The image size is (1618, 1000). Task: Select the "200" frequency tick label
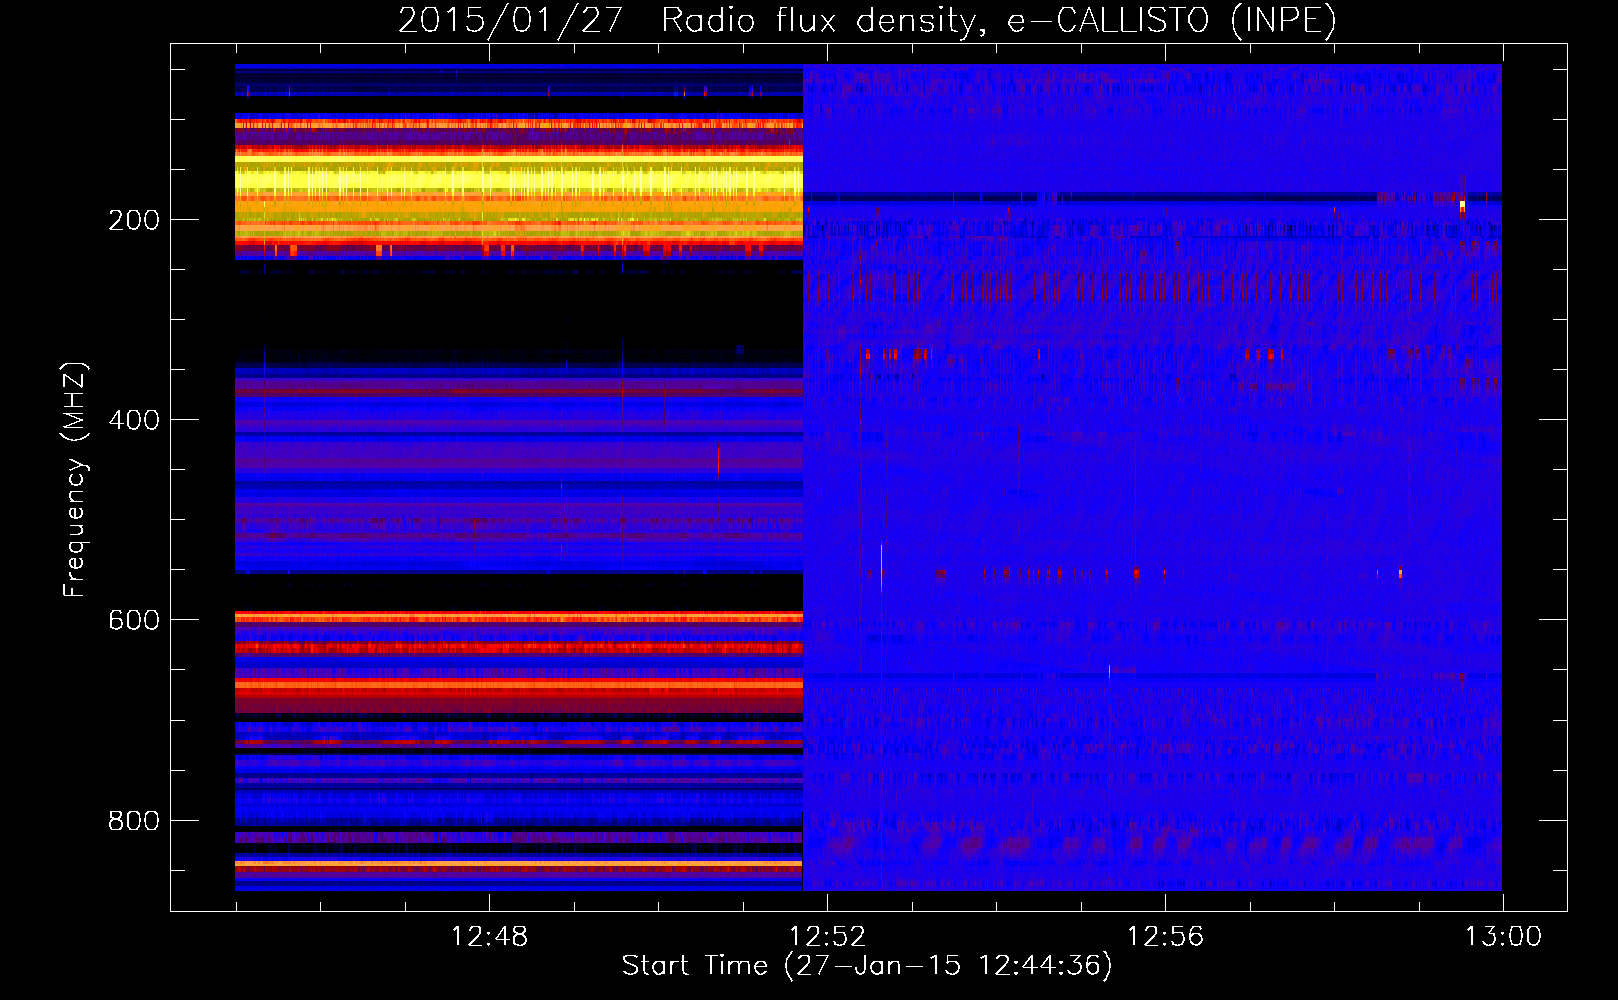(134, 220)
